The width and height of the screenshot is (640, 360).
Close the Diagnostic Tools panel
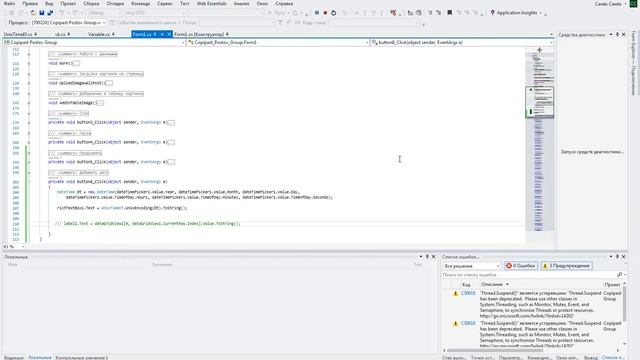point(624,35)
